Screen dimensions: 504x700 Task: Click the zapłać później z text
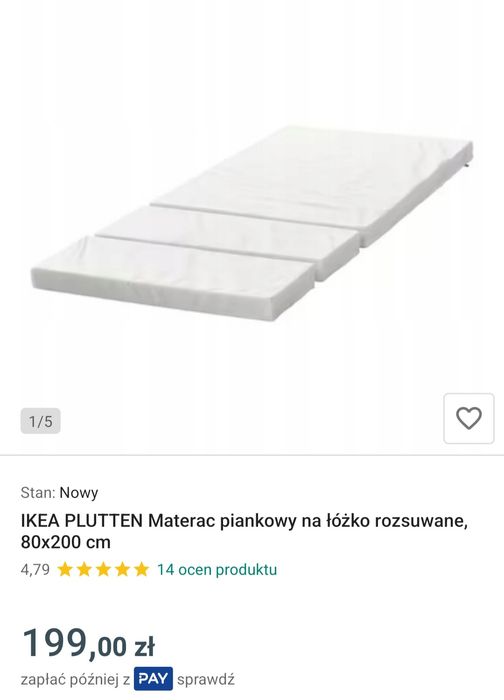coord(75,680)
